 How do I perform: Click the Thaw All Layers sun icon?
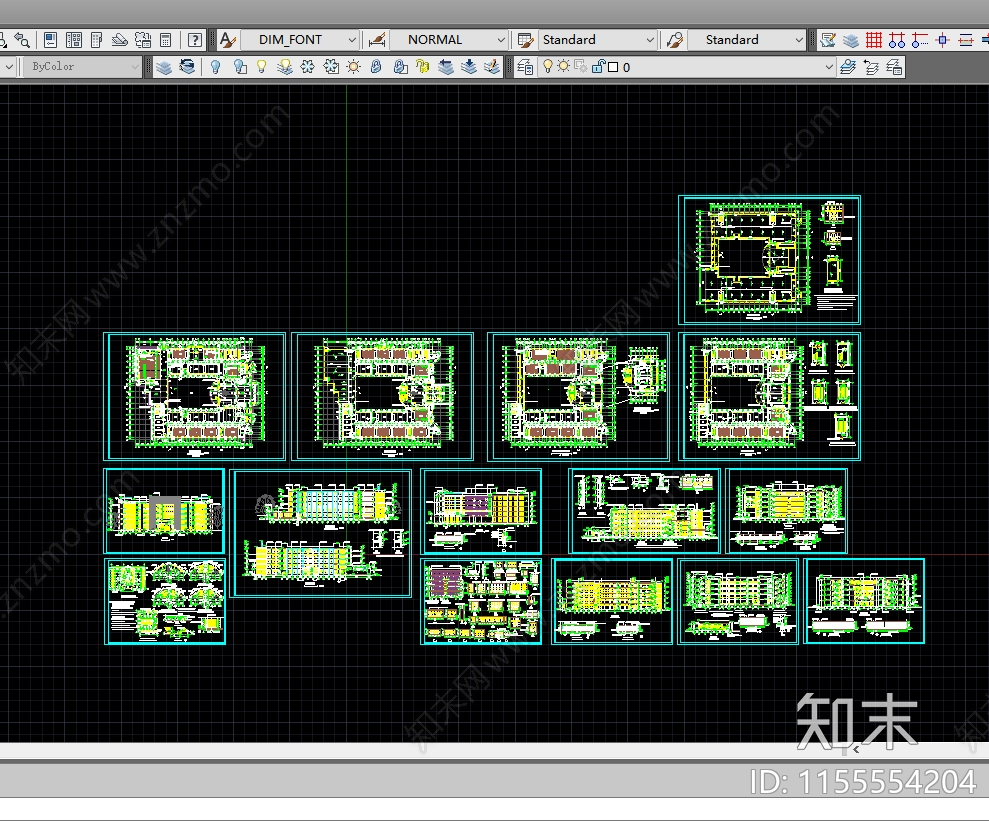pos(353,67)
